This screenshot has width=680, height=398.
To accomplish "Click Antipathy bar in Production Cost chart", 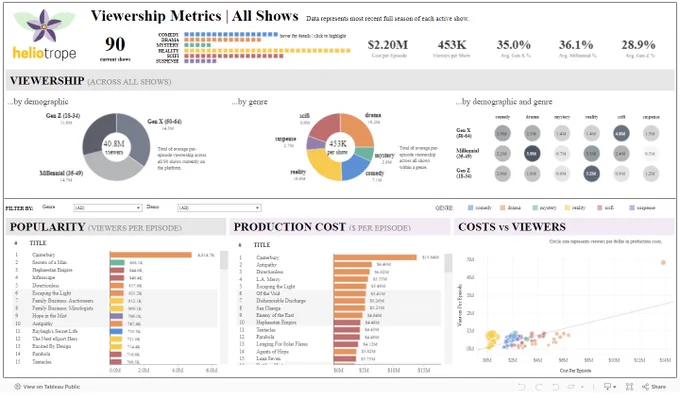I will click(353, 264).
